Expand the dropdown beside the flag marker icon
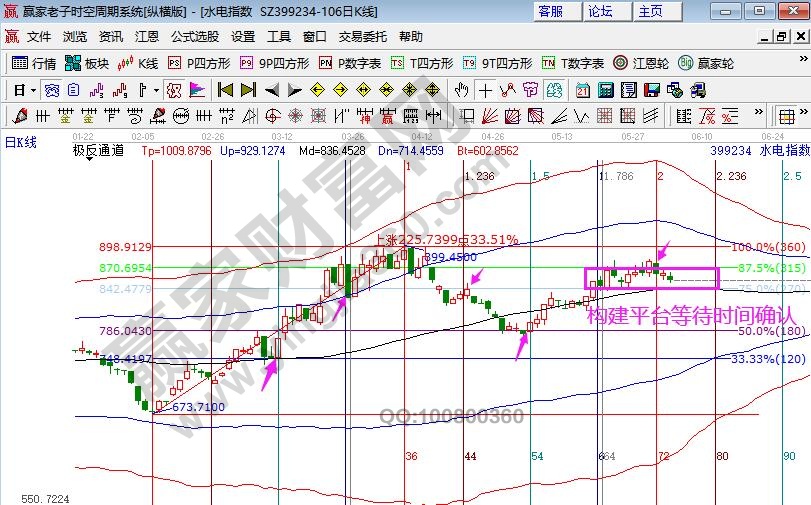This screenshot has width=811, height=505. tap(155, 90)
